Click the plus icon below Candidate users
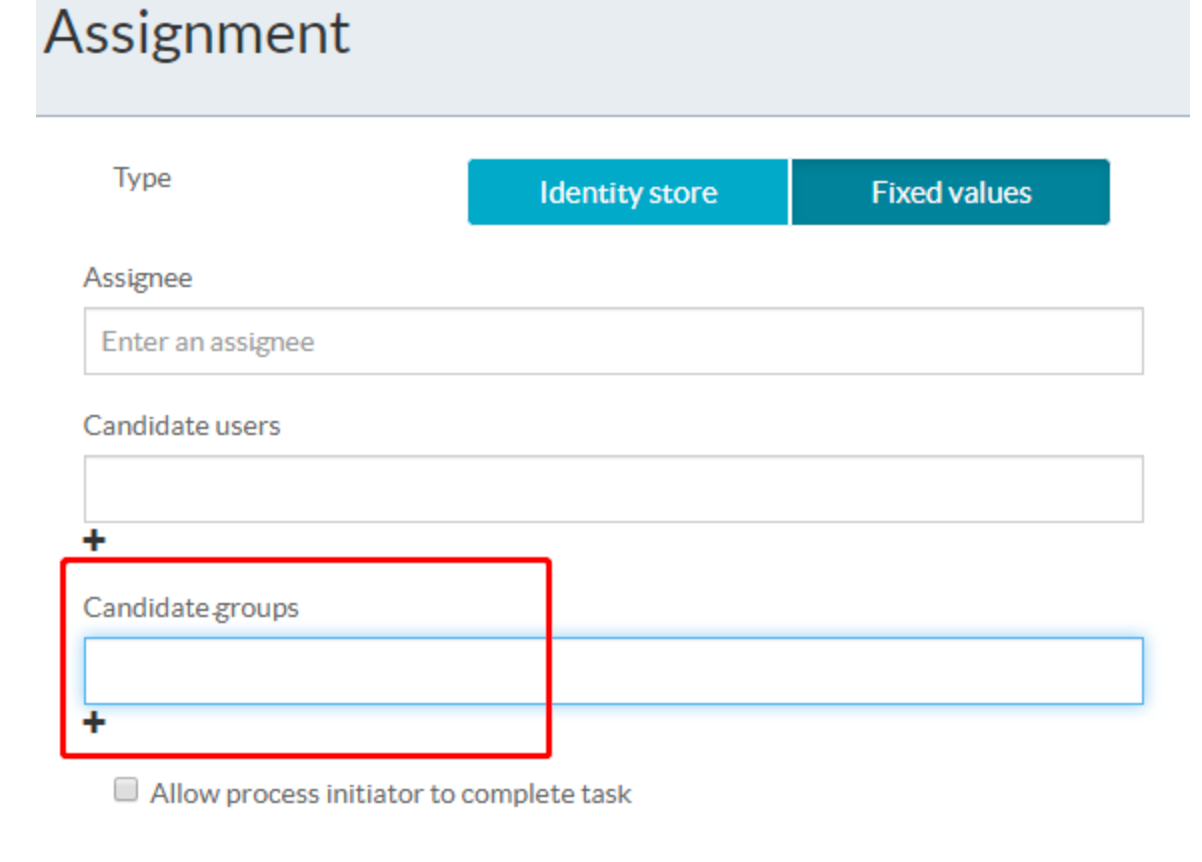1202x862 pixels. (x=94, y=541)
